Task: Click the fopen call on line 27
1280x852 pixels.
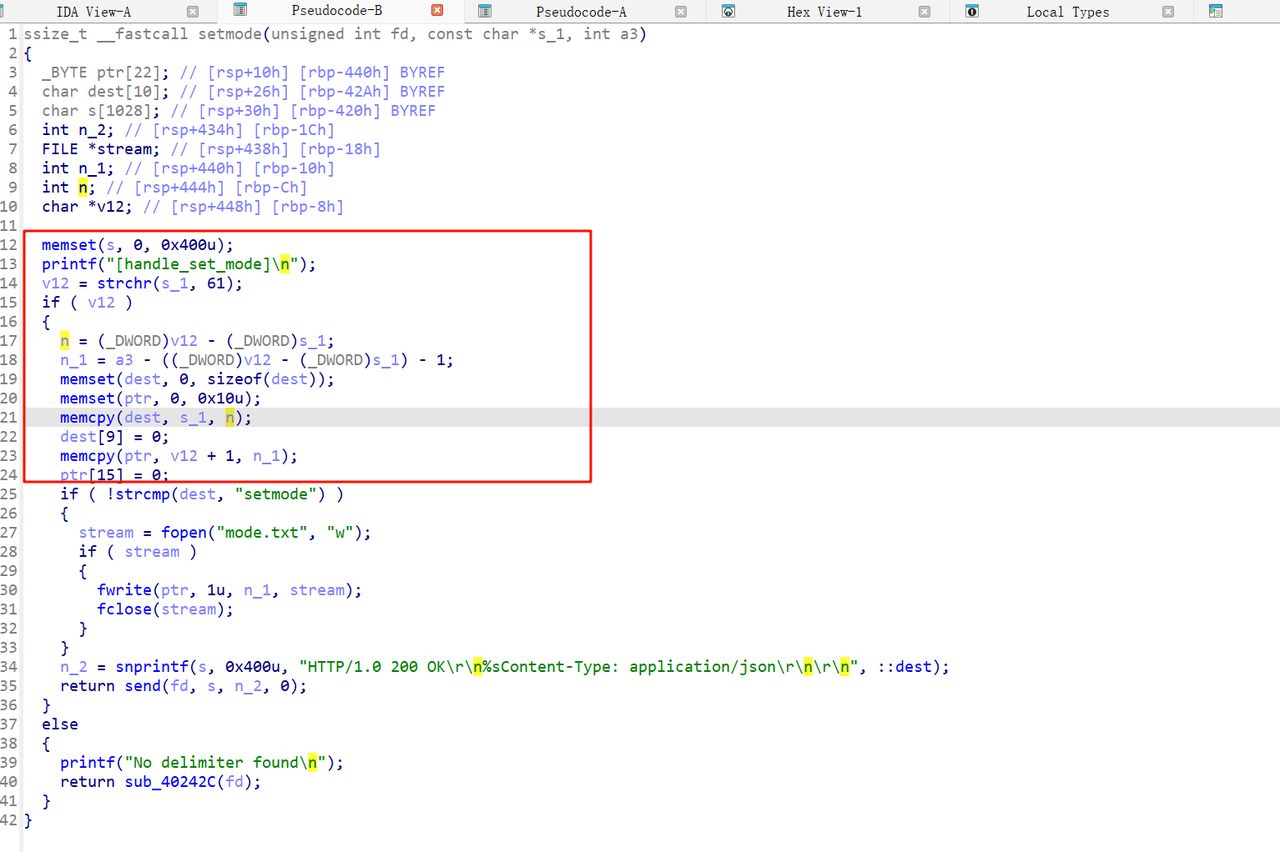Action: (x=183, y=533)
